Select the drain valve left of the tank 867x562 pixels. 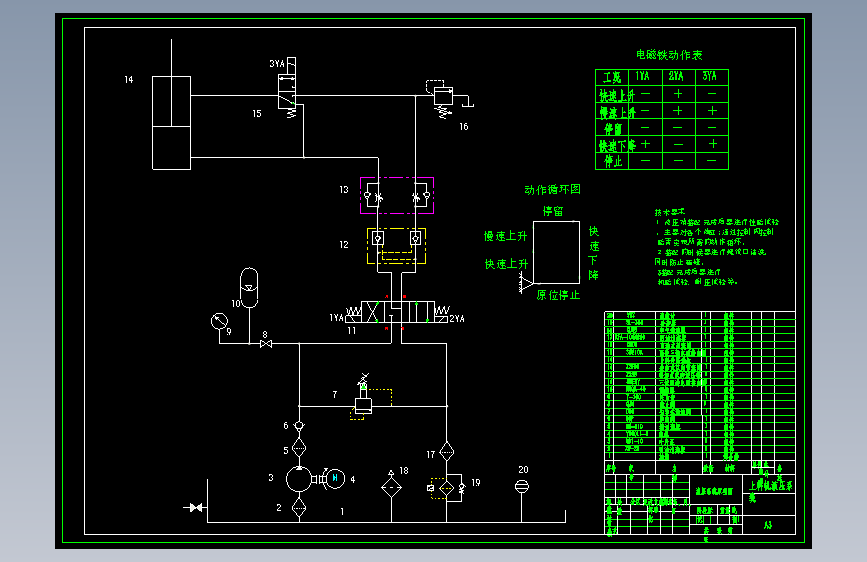pyautogui.click(x=195, y=507)
